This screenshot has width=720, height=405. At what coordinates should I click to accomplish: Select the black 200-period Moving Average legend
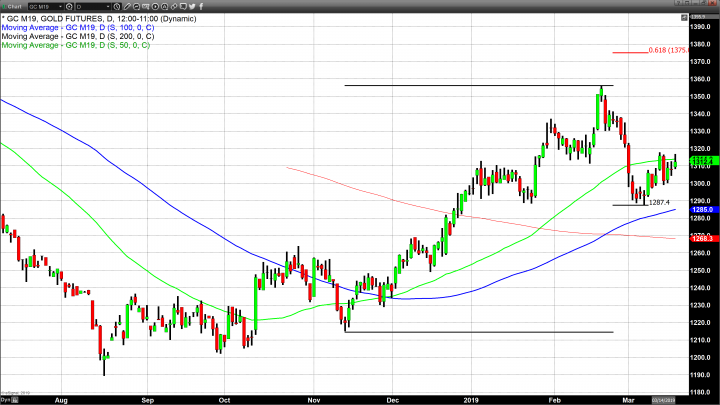(x=75, y=36)
